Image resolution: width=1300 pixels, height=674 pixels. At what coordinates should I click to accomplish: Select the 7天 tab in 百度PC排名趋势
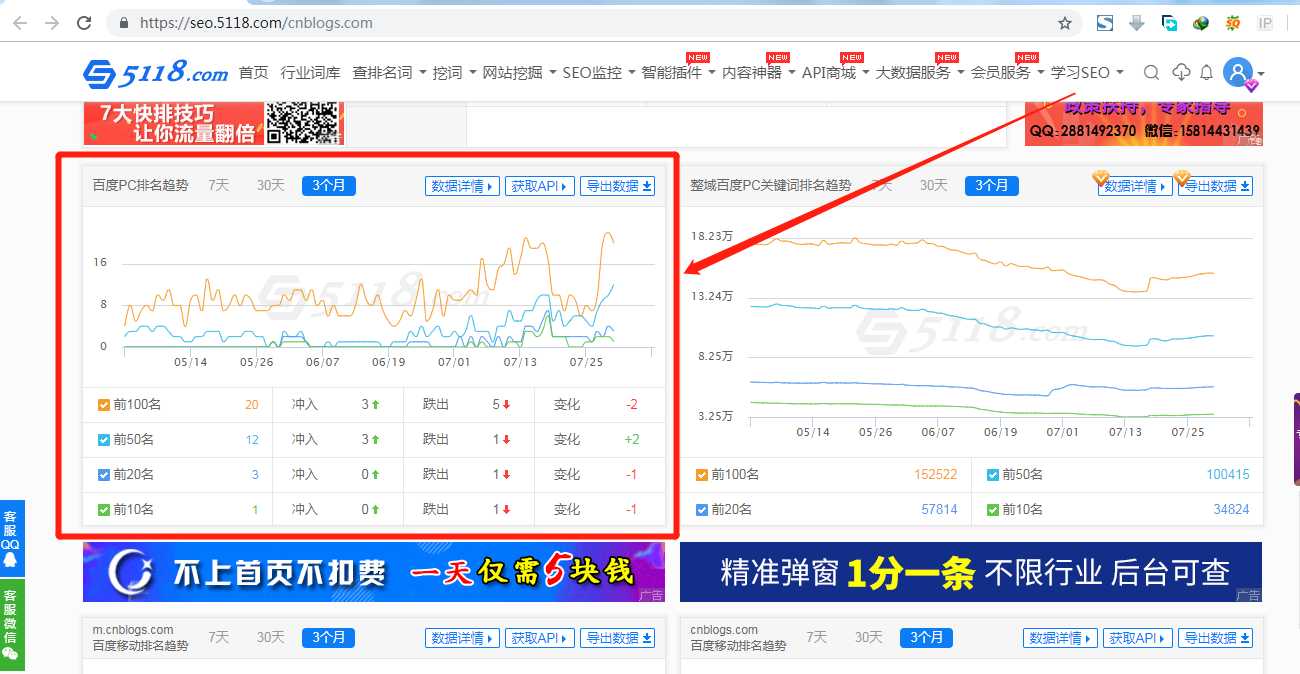click(x=218, y=185)
